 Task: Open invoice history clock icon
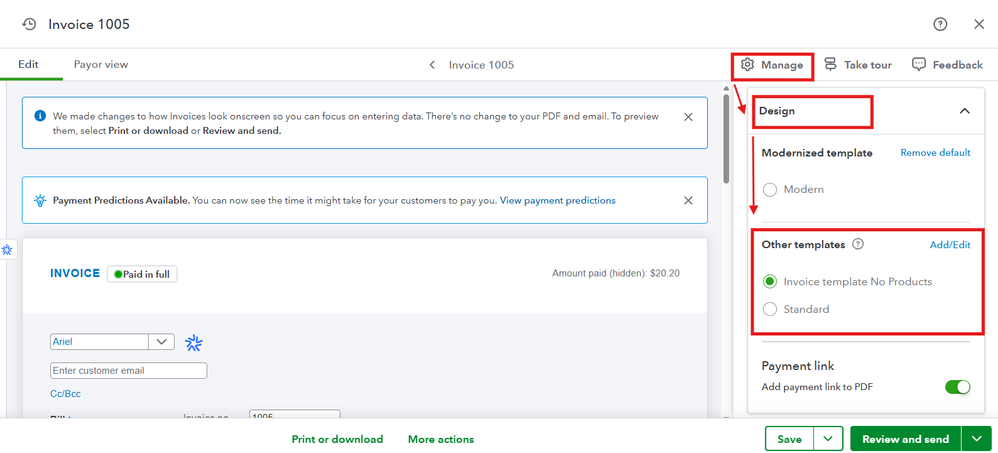click(29, 24)
